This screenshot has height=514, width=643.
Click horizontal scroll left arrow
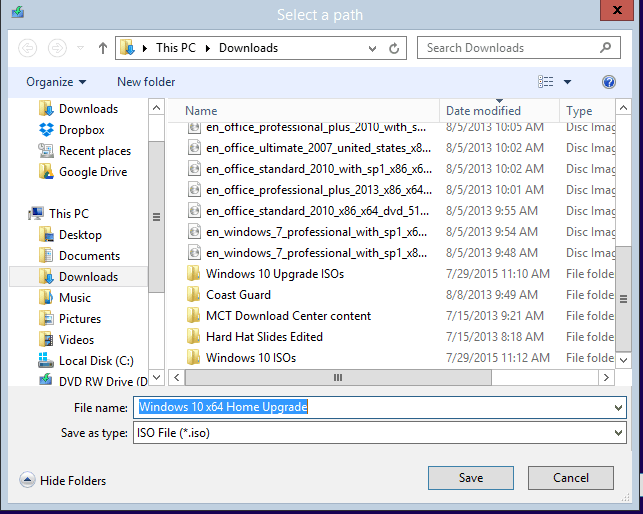coord(177,377)
